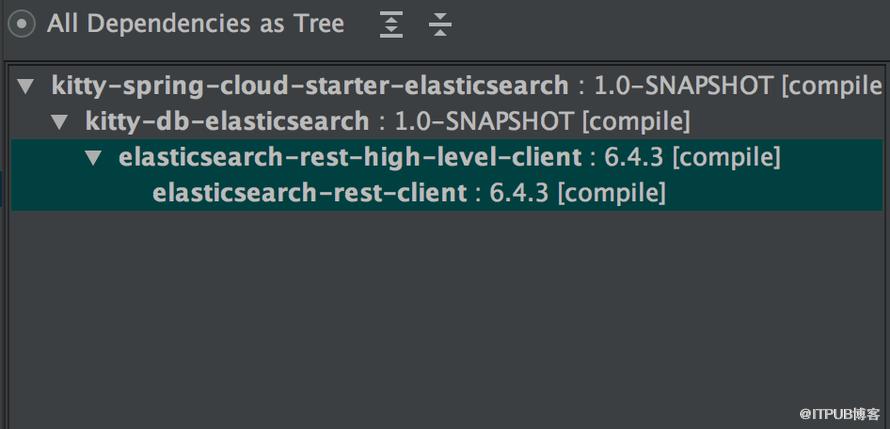Select kitty-spring-cloud-starter-elasticsearch dependency row
Screen dimensions: 890x429
click(447, 86)
